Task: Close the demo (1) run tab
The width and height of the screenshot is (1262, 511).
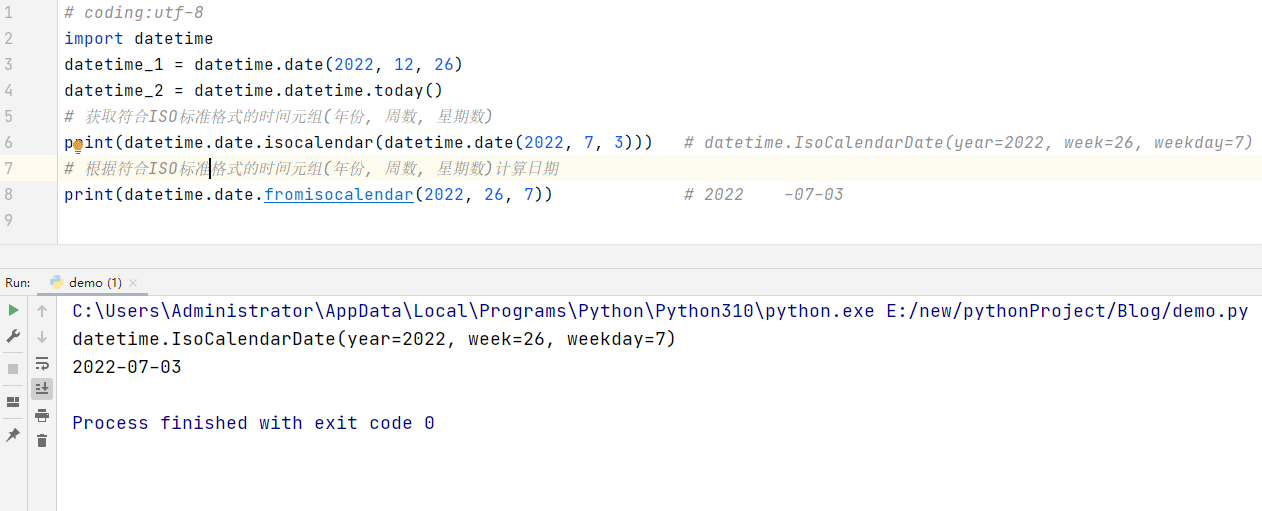Action: [134, 283]
